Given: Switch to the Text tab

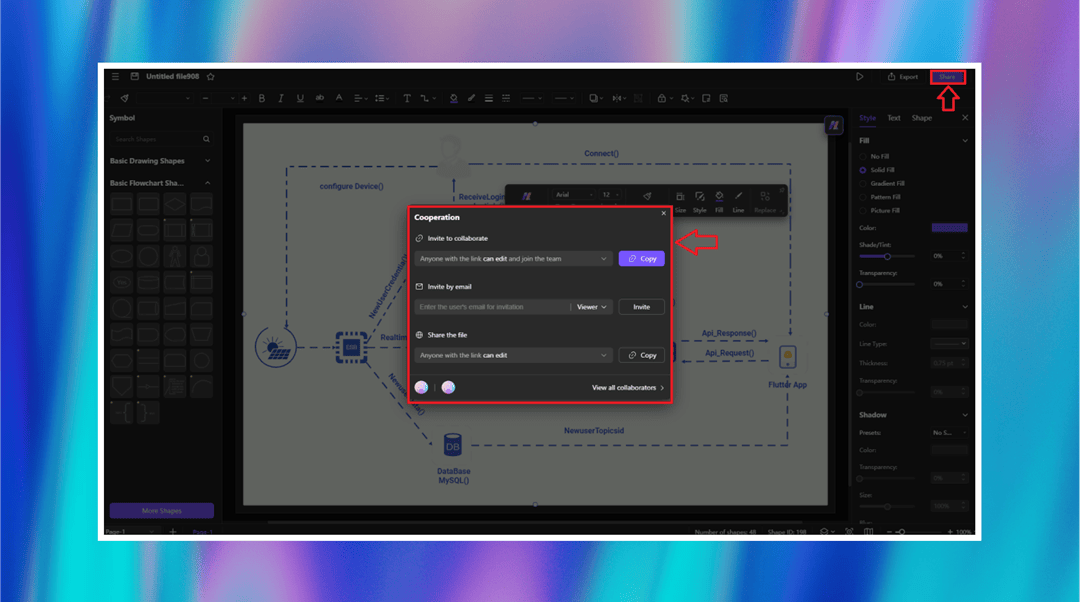Looking at the screenshot, I should tap(893, 118).
